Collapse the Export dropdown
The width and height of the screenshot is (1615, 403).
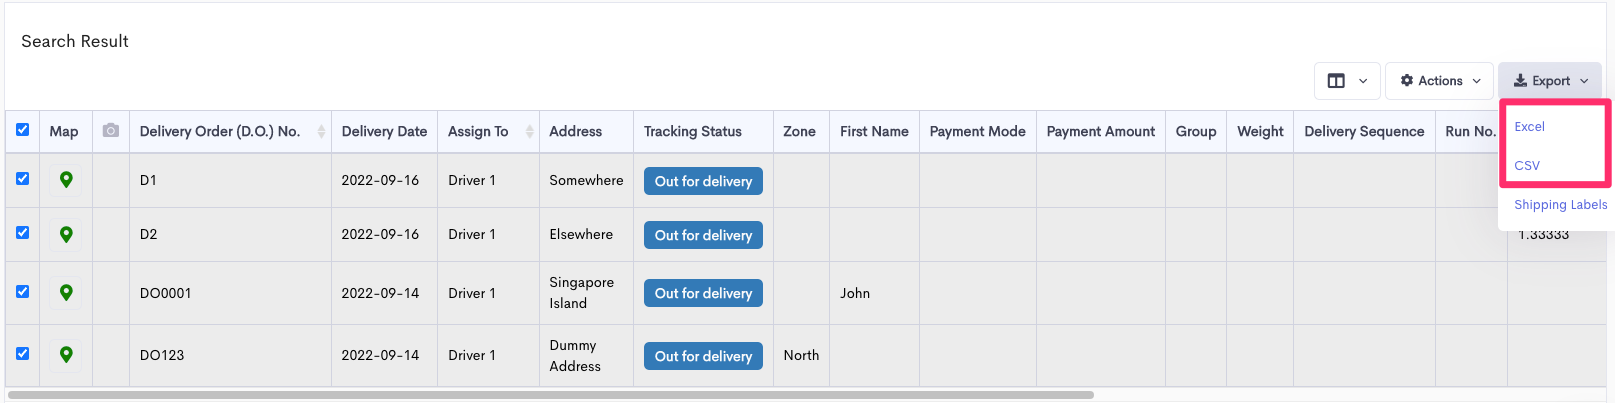(x=1550, y=81)
